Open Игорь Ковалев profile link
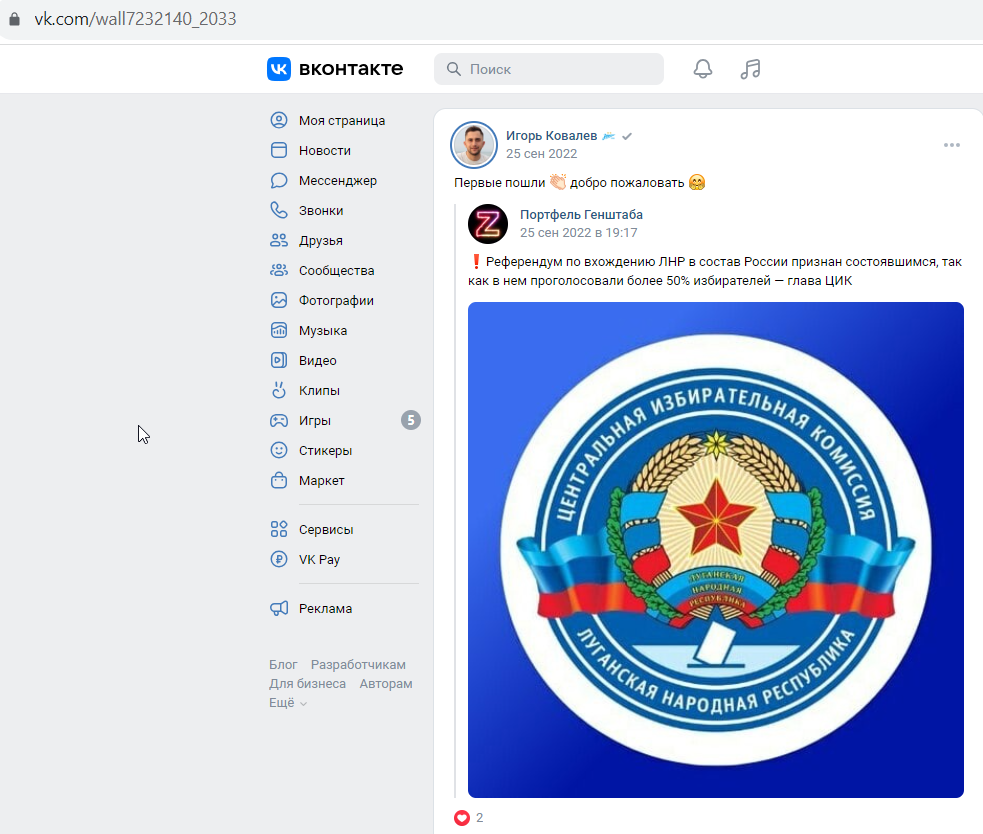Image resolution: width=983 pixels, height=834 pixels. (x=552, y=135)
